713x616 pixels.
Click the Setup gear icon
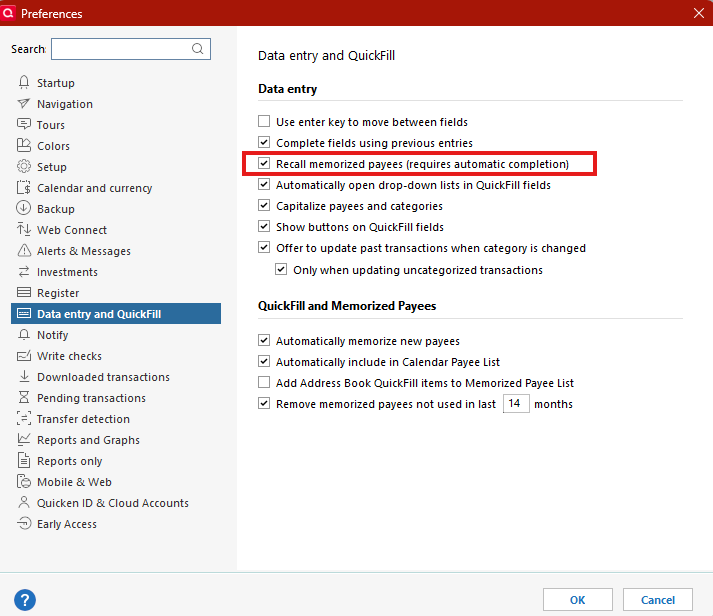coord(24,166)
